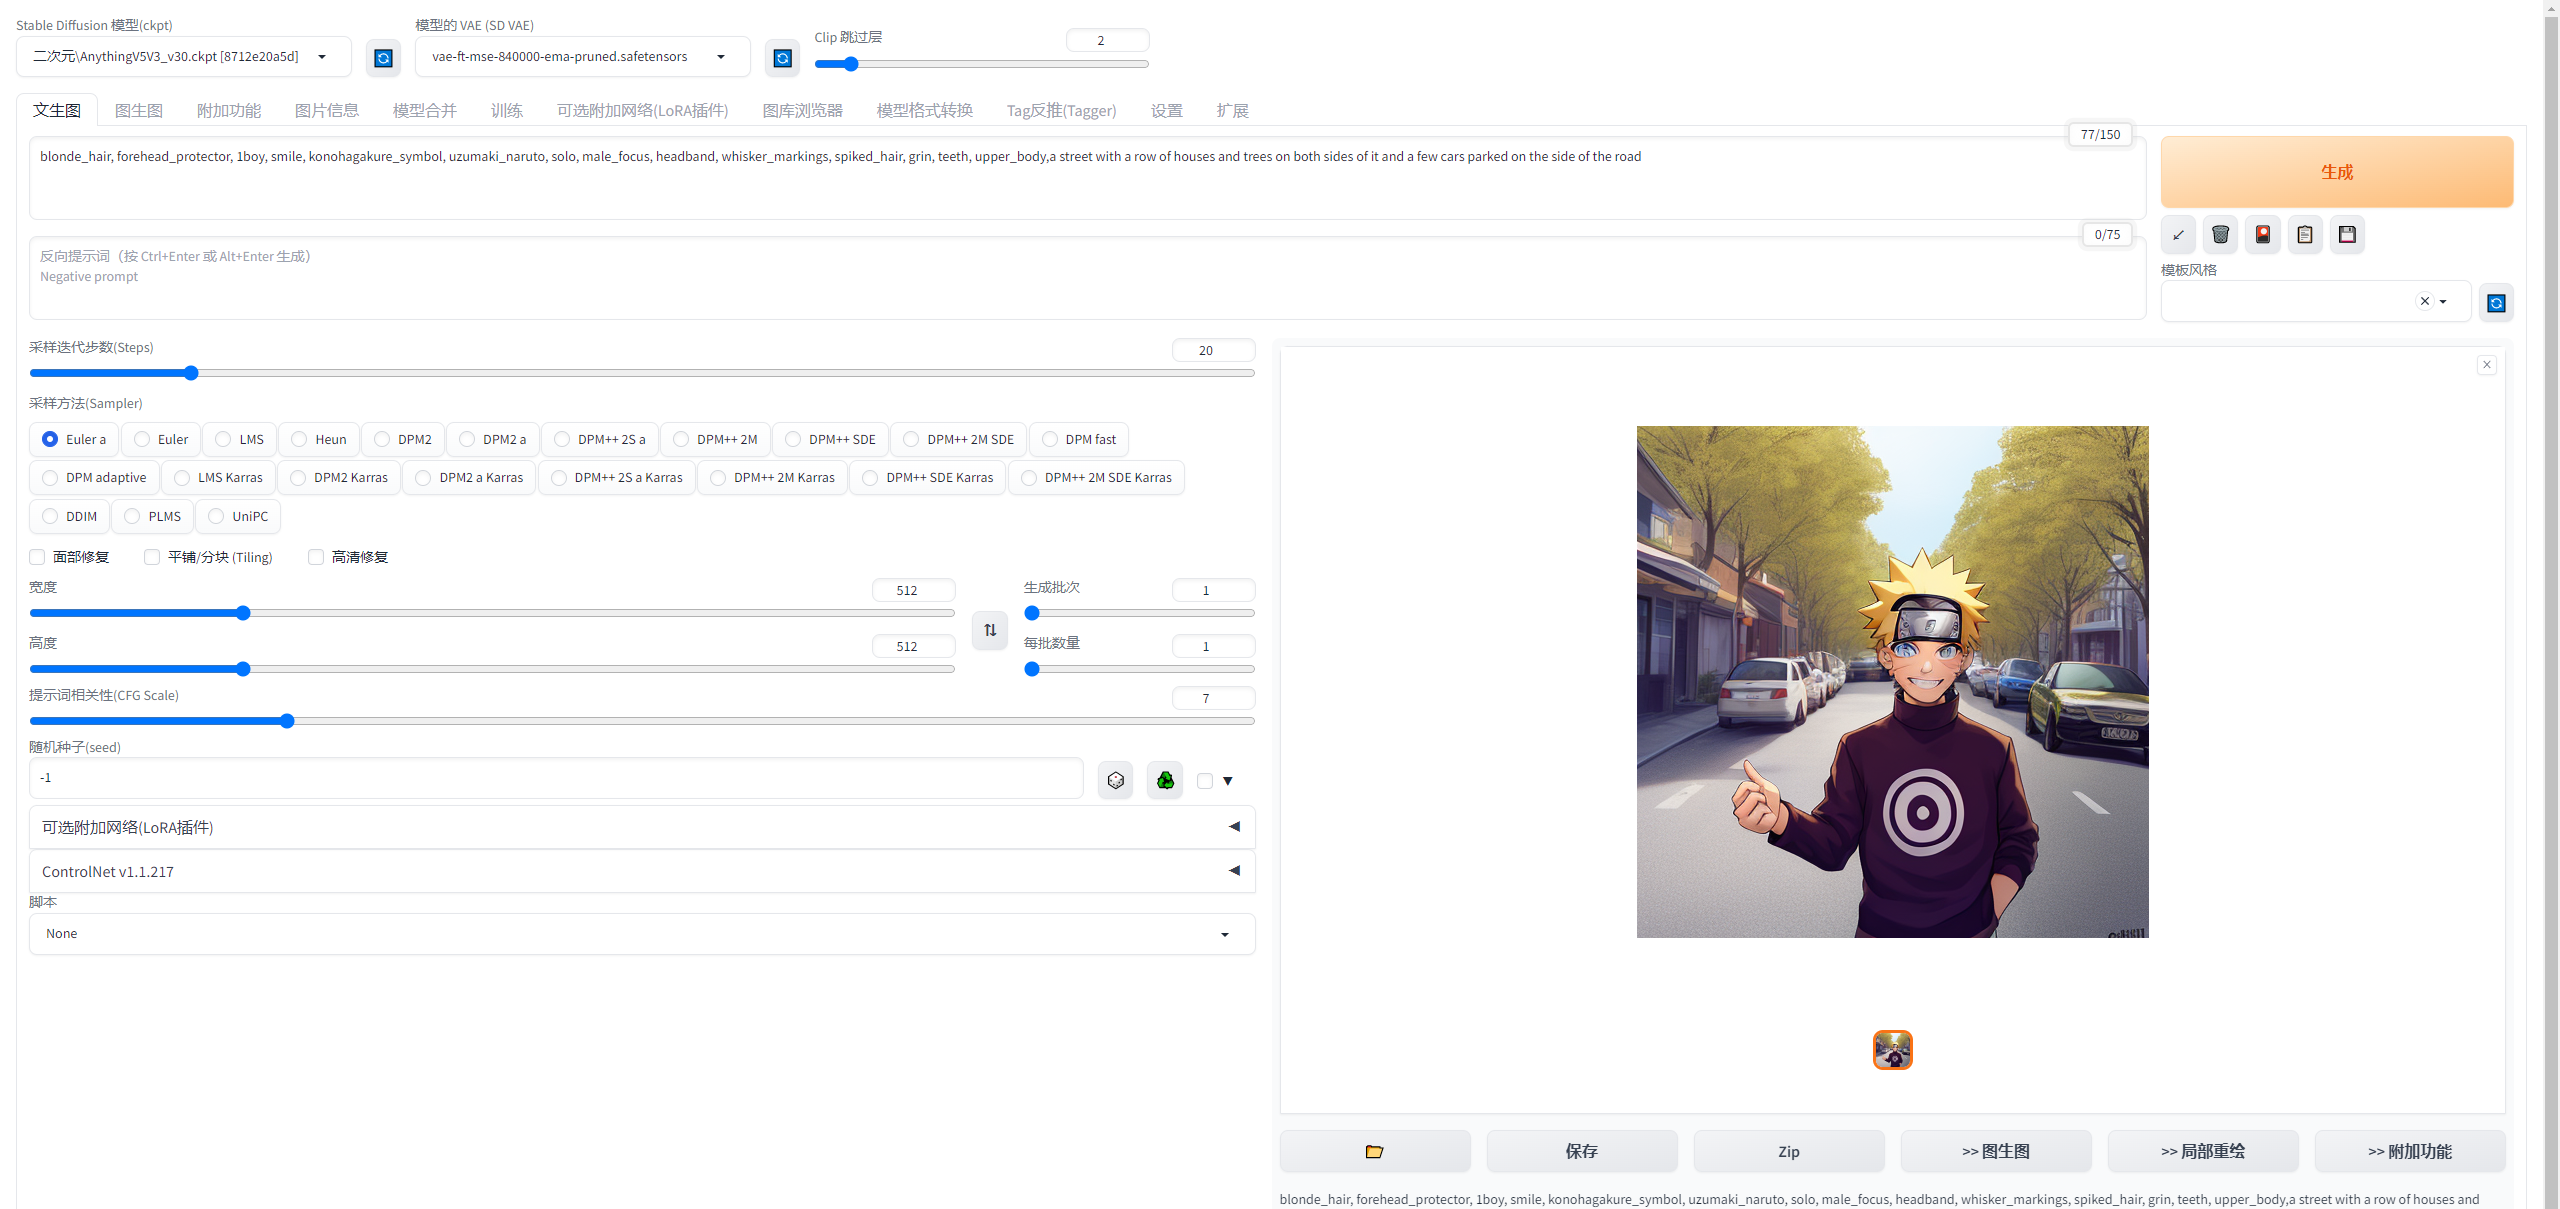Save current prompt as style via floppy icon
This screenshot has width=2560, height=1209.
pos(2347,235)
